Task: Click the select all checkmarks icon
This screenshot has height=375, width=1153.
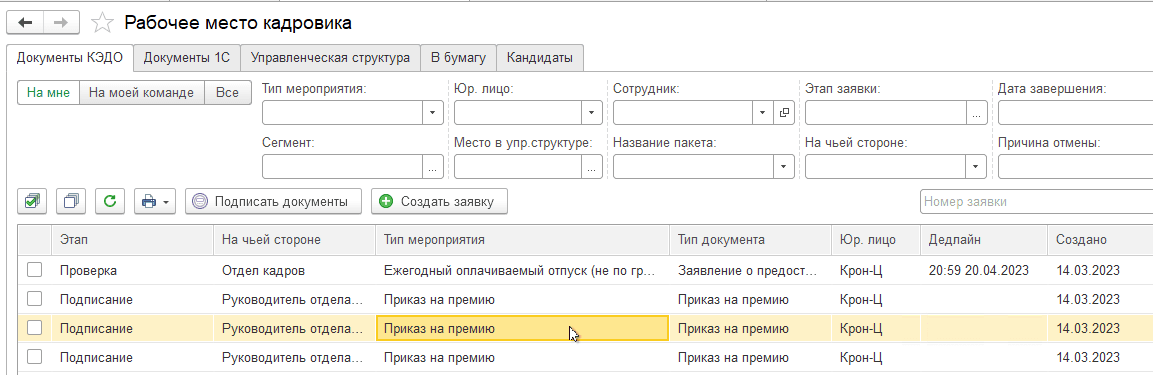Action: pyautogui.click(x=32, y=201)
